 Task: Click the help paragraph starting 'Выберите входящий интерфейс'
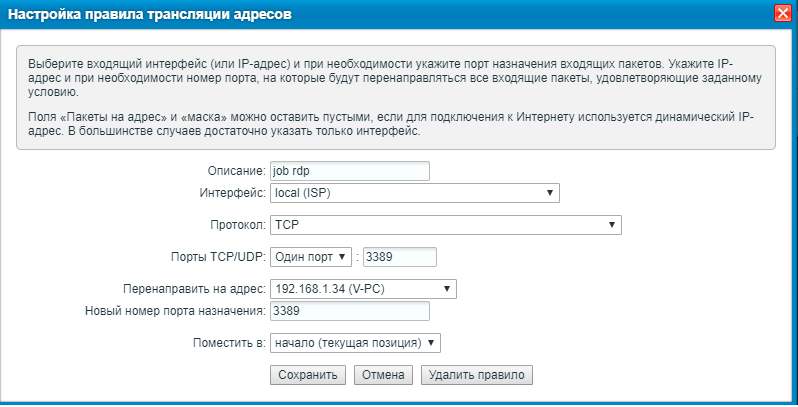[395, 79]
